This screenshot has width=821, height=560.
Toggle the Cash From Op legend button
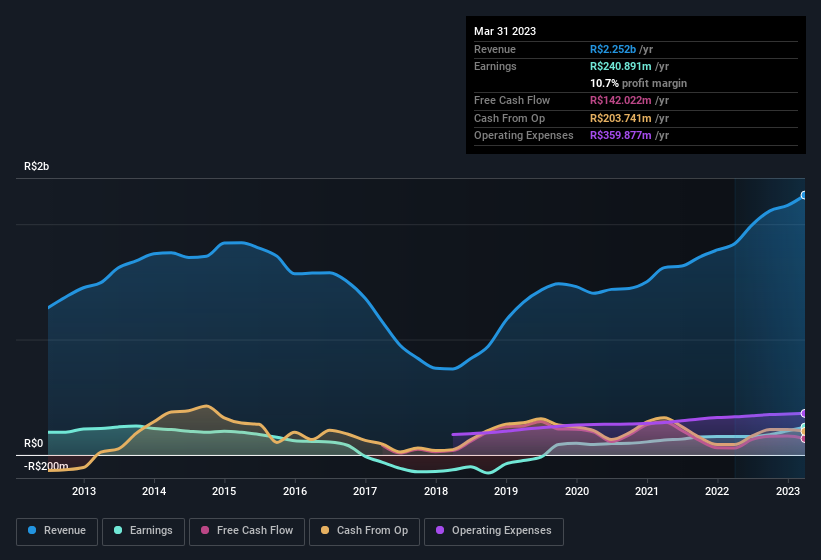click(364, 531)
